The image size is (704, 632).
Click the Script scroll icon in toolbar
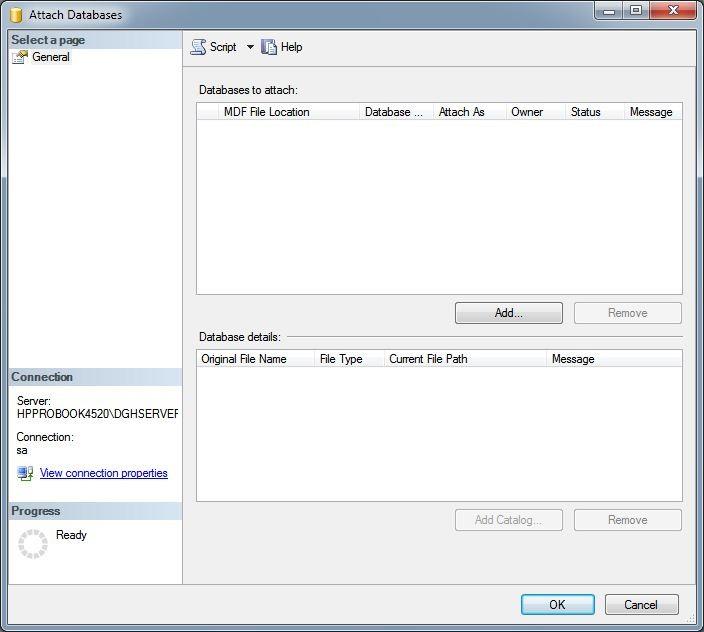pyautogui.click(x=198, y=47)
